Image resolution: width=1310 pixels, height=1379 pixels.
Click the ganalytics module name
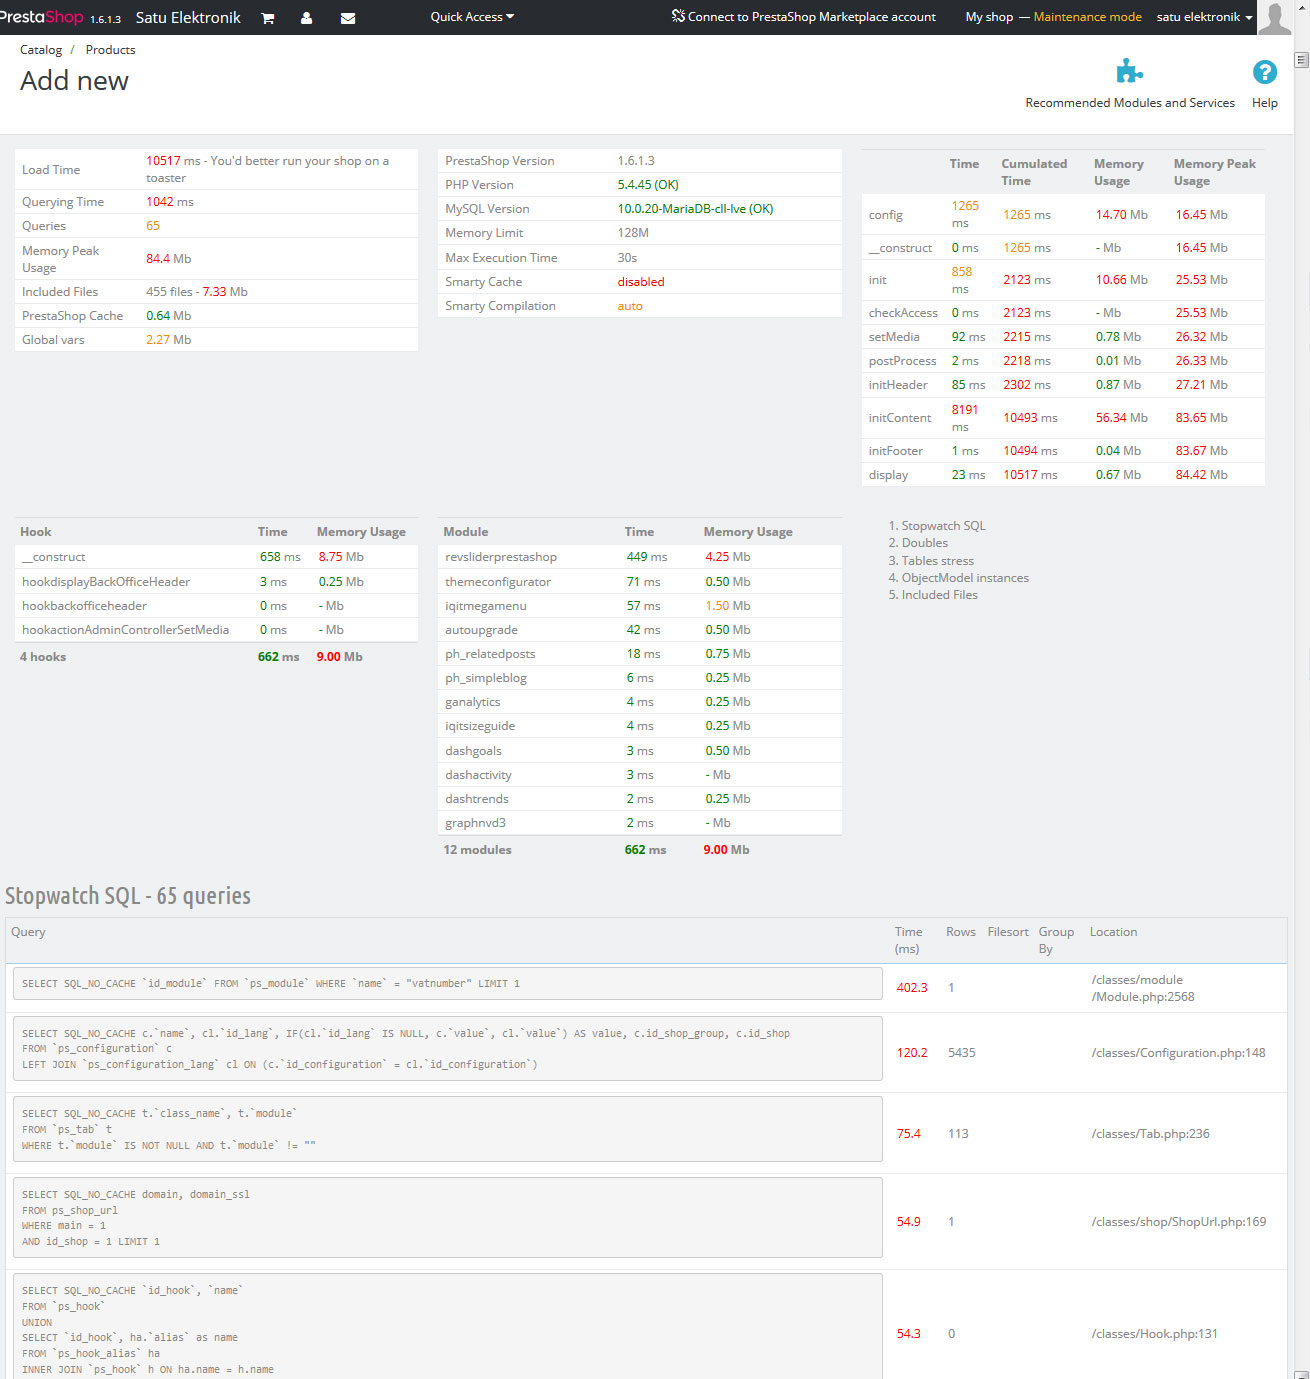pos(473,702)
